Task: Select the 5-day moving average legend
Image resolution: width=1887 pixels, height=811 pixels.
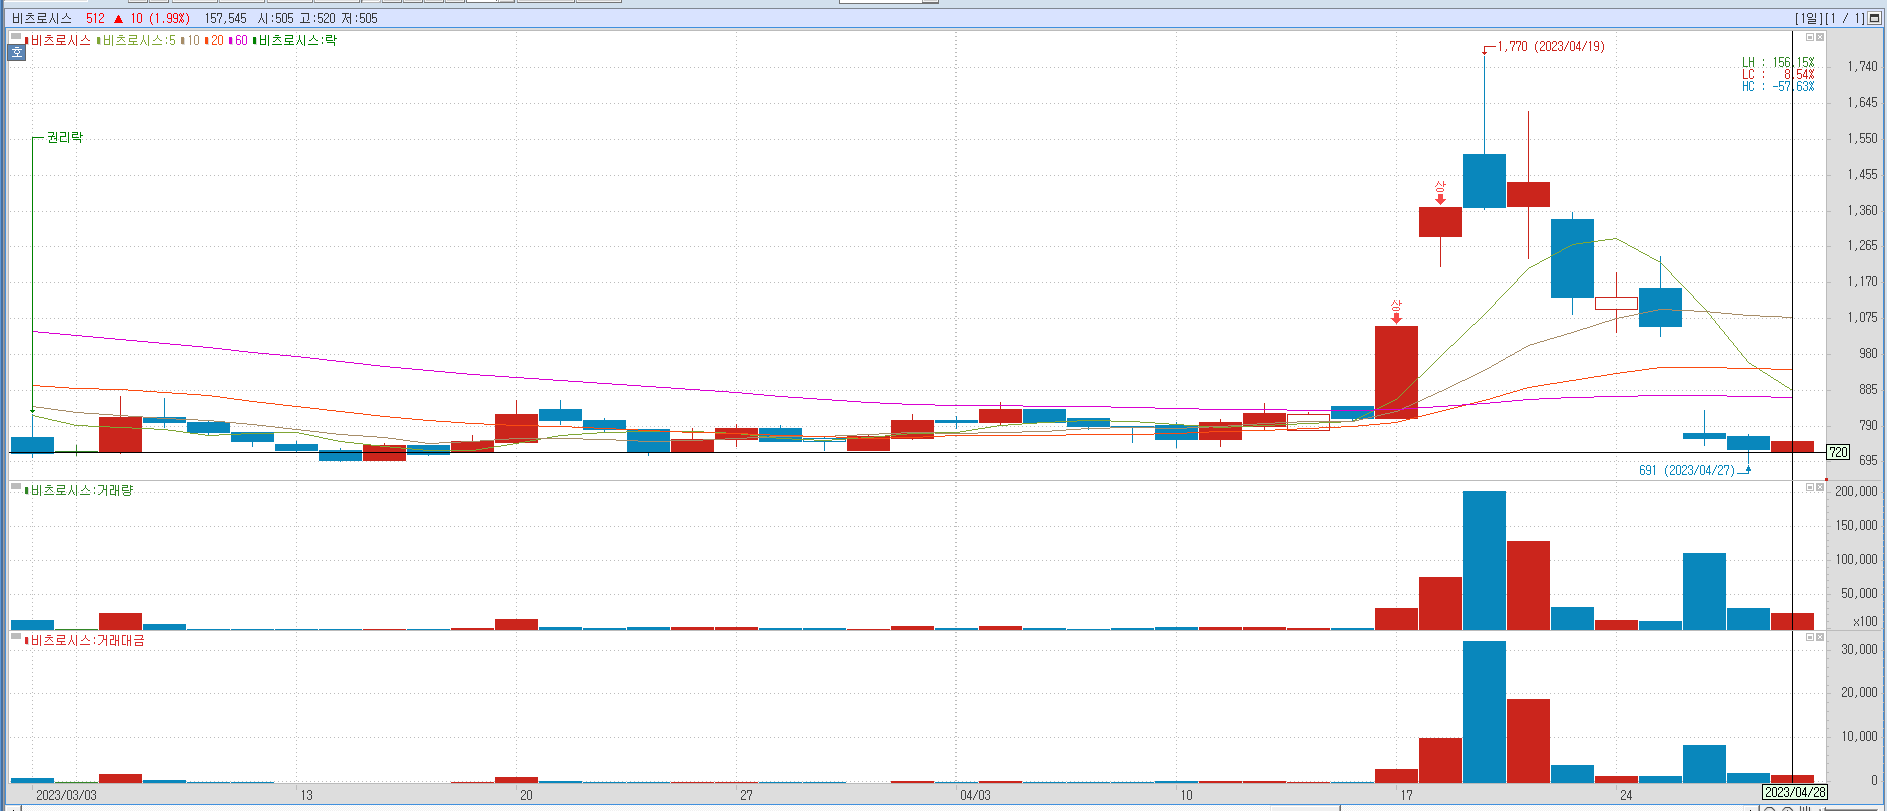Action: [x=138, y=41]
